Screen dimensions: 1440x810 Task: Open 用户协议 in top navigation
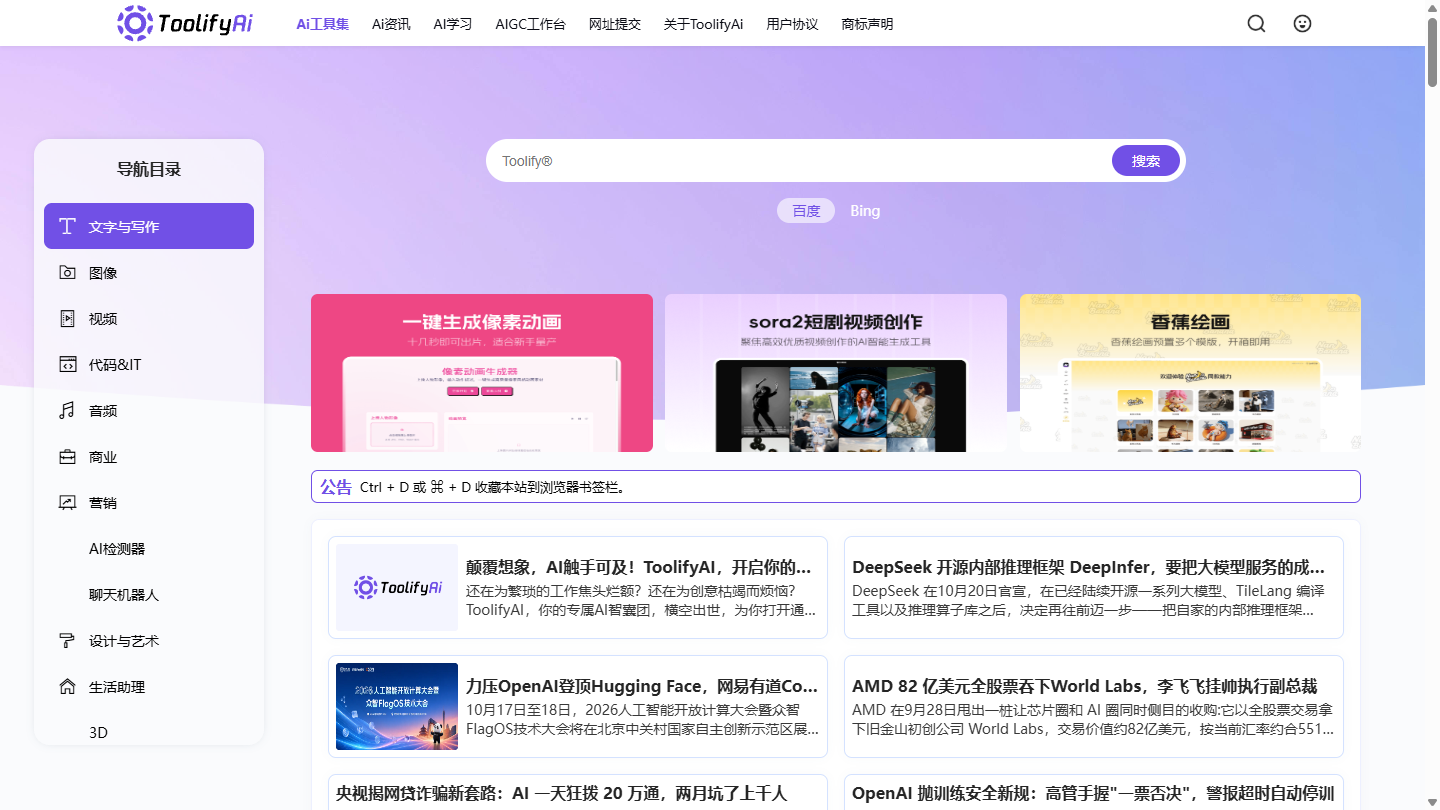[x=792, y=24]
